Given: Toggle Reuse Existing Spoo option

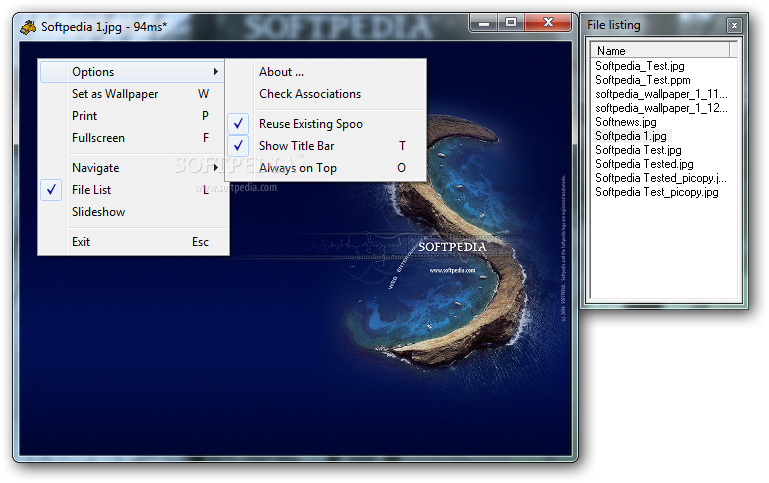Looking at the screenshot, I should [326, 124].
